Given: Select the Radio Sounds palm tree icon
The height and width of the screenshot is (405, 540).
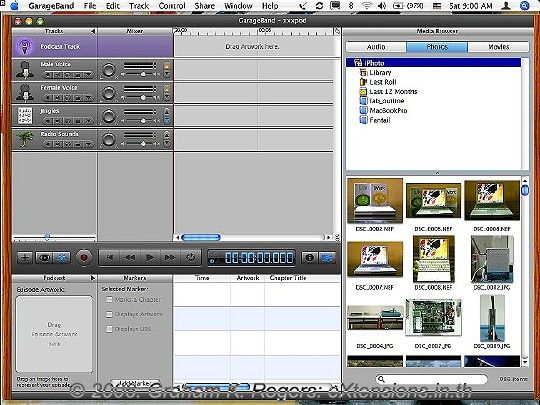Looking at the screenshot, I should tap(25, 139).
